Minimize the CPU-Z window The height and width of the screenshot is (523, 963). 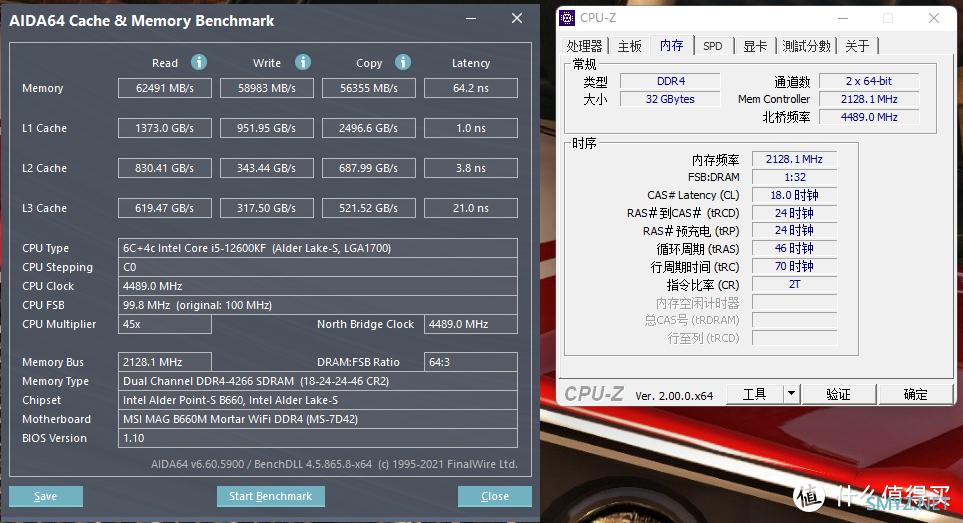click(843, 18)
